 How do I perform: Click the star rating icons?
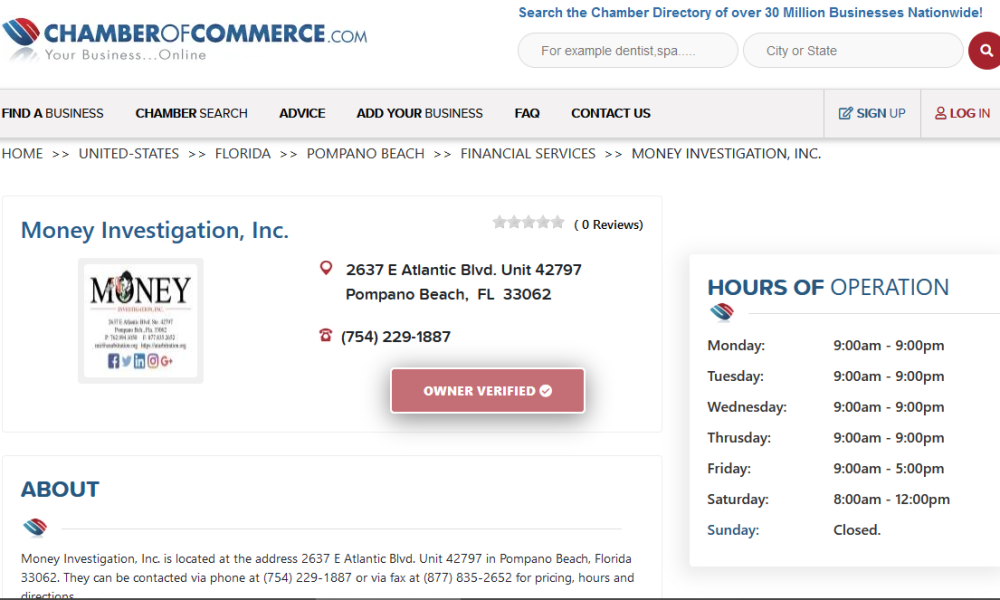[x=528, y=223]
